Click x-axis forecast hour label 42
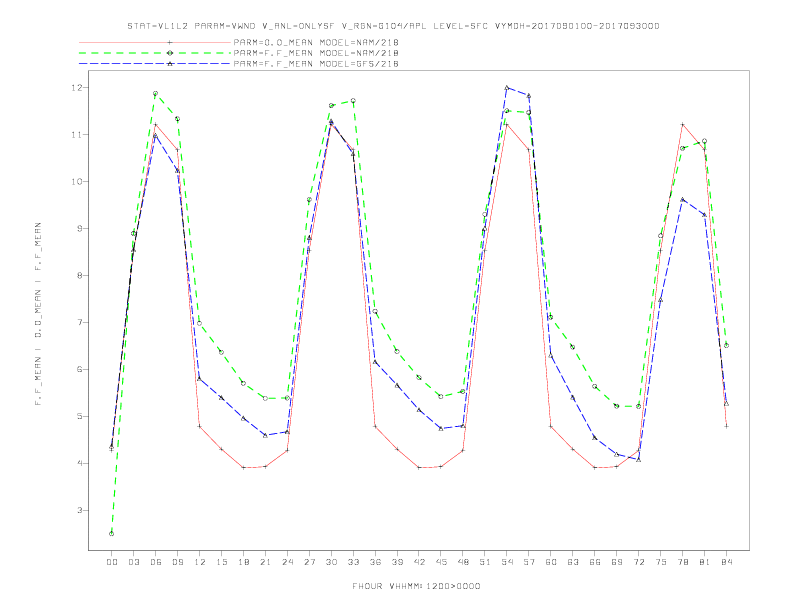 [x=419, y=562]
